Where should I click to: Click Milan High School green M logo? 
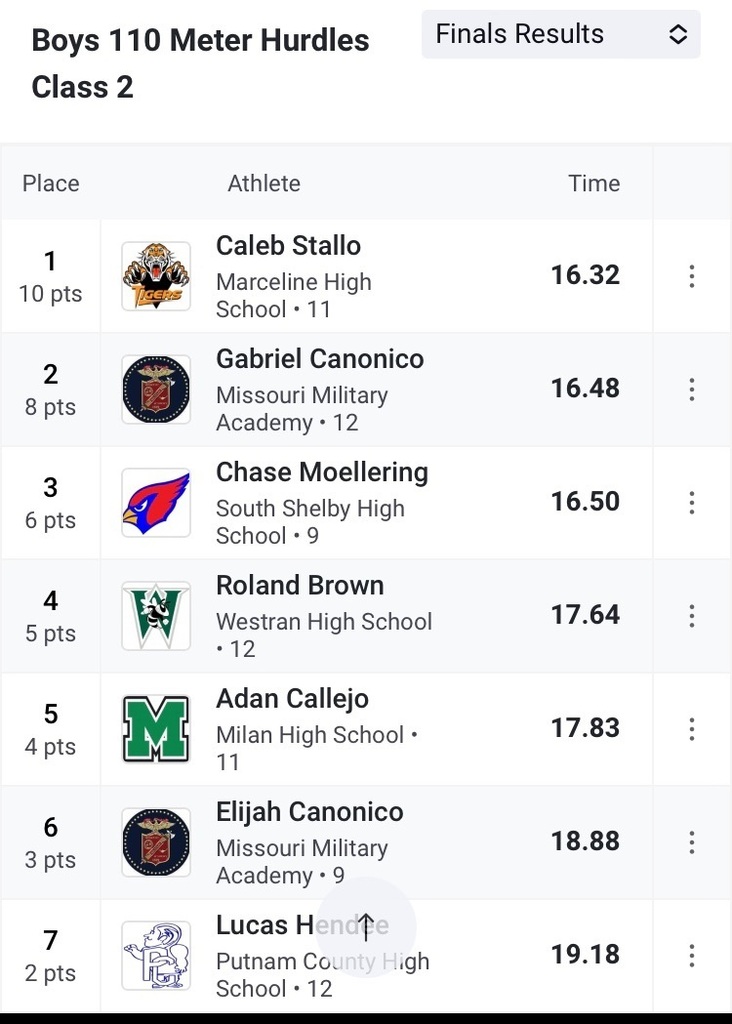[x=156, y=729]
